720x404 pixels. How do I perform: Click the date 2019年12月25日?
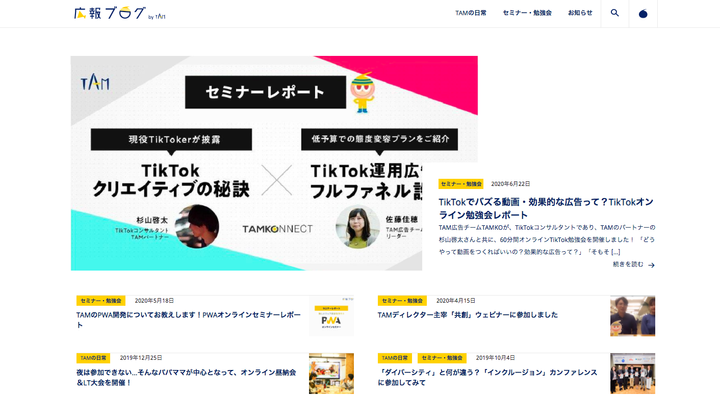[141, 358]
